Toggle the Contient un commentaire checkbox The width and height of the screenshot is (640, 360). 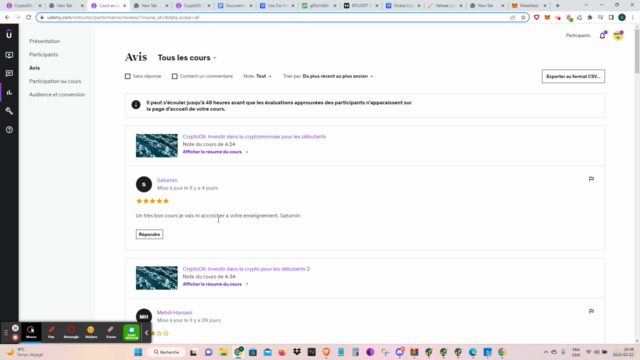[175, 76]
